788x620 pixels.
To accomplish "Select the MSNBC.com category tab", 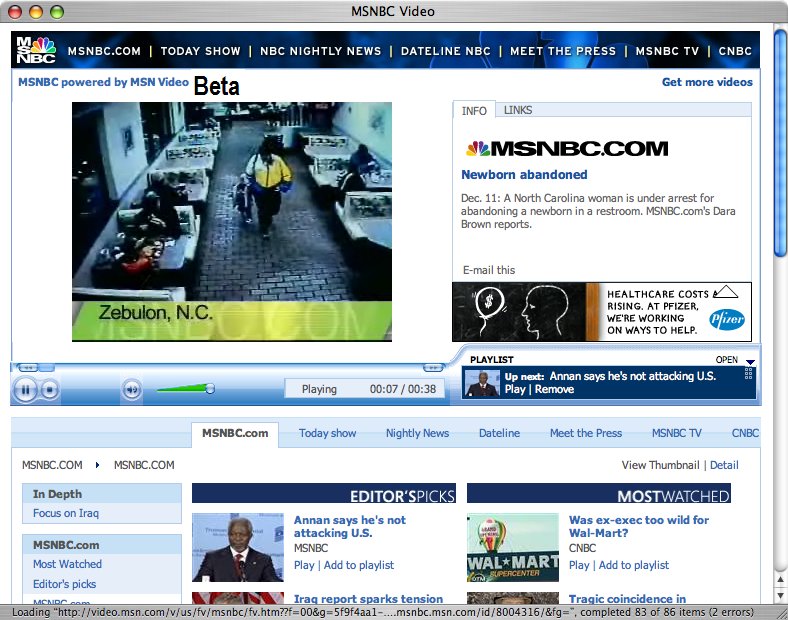I will [235, 433].
